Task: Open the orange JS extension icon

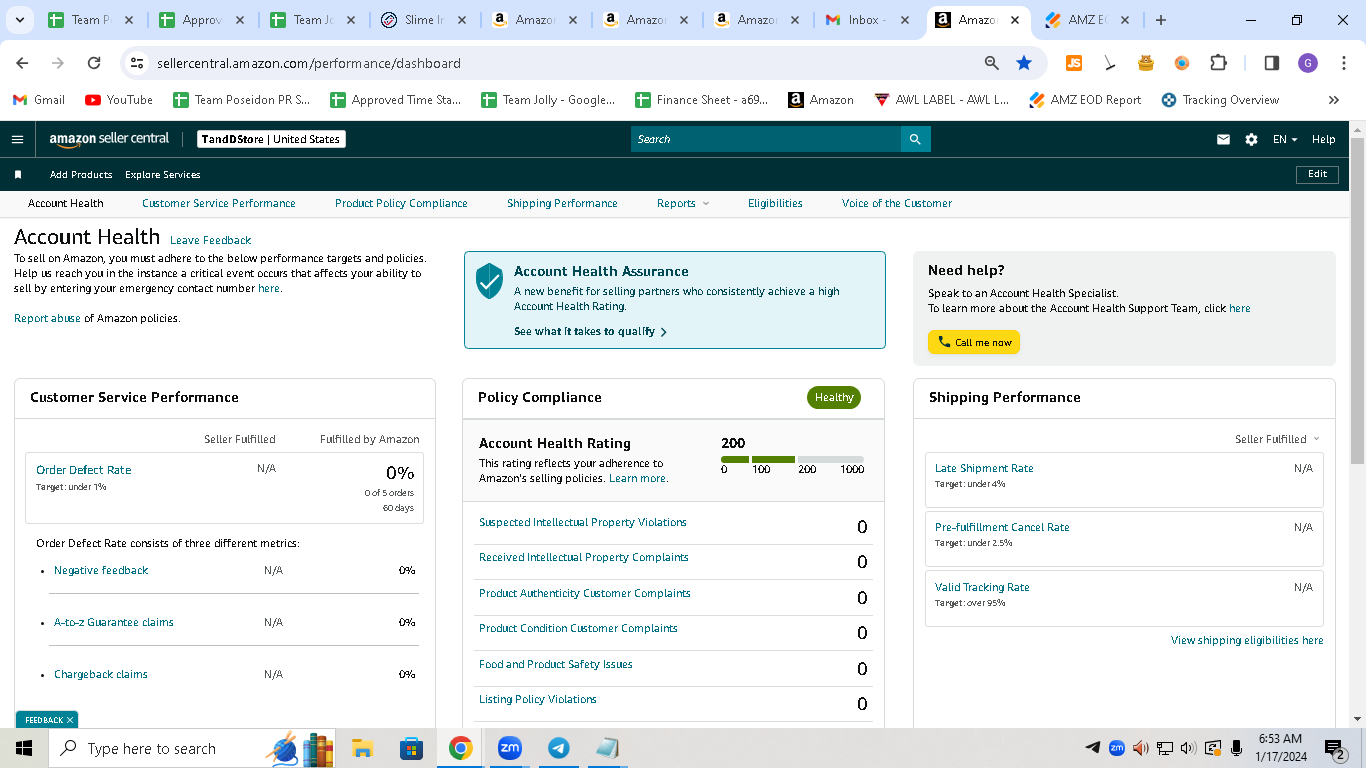Action: 1074,63
